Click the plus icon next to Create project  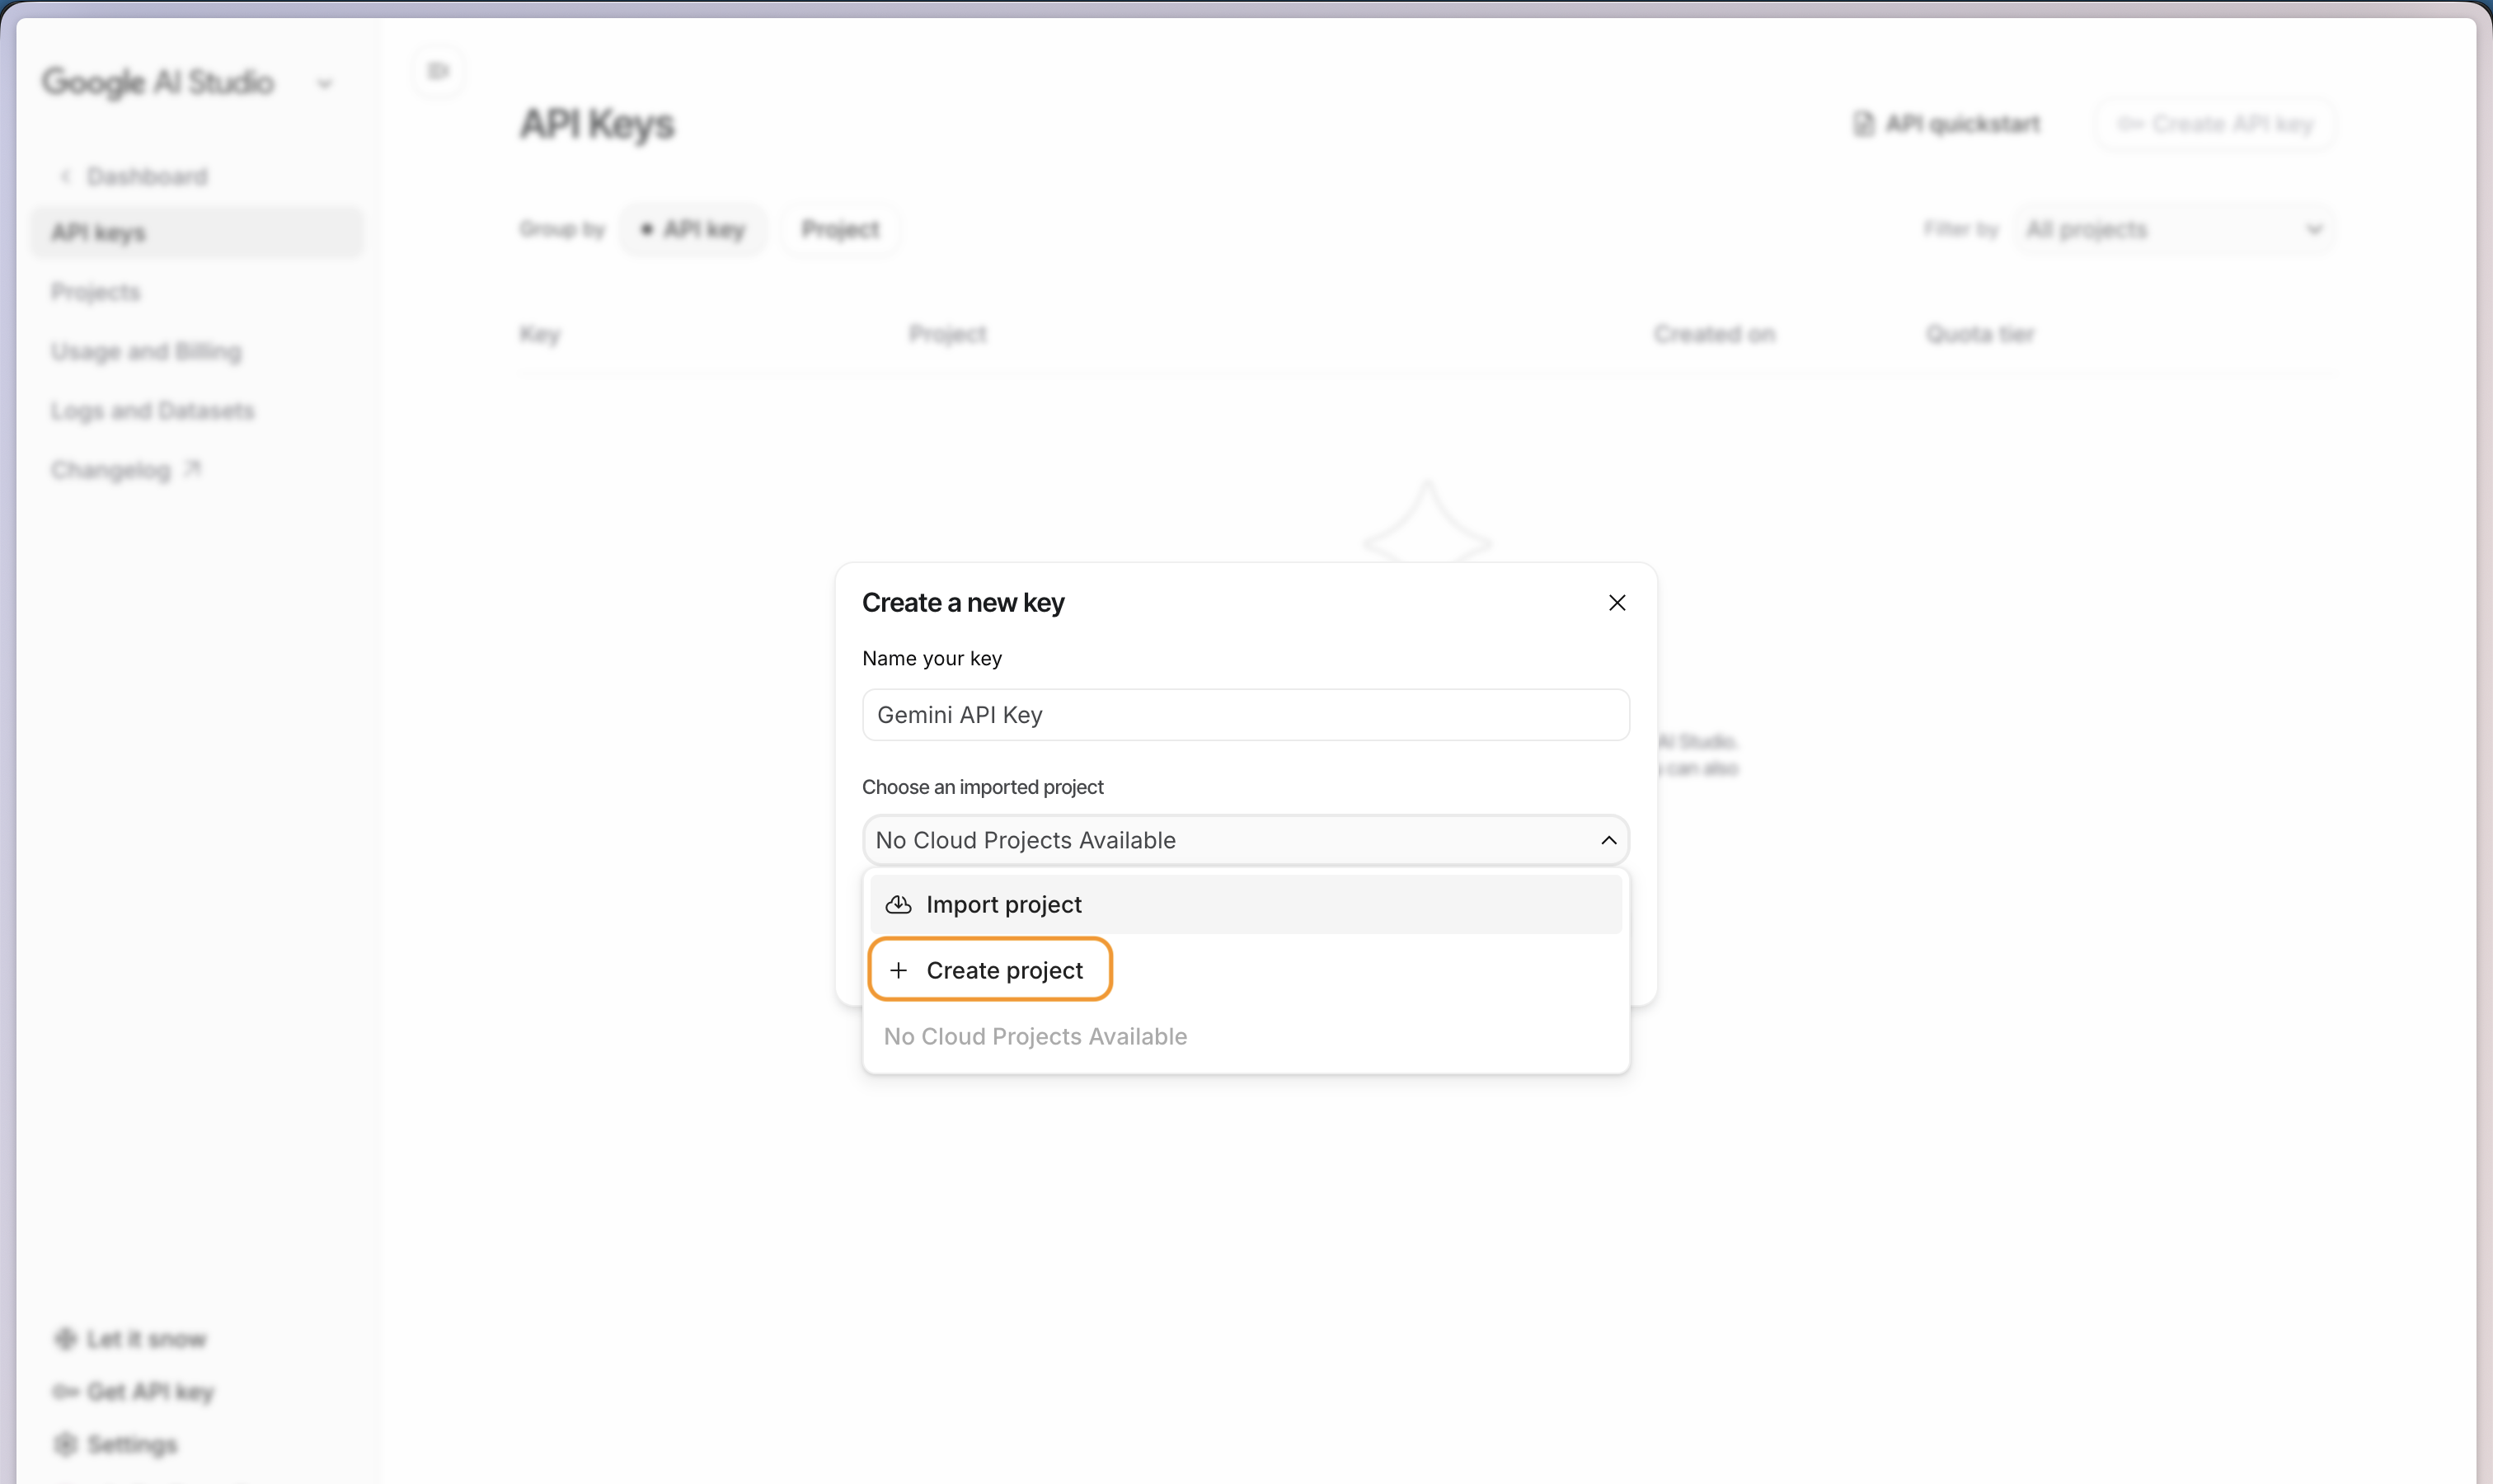point(898,970)
